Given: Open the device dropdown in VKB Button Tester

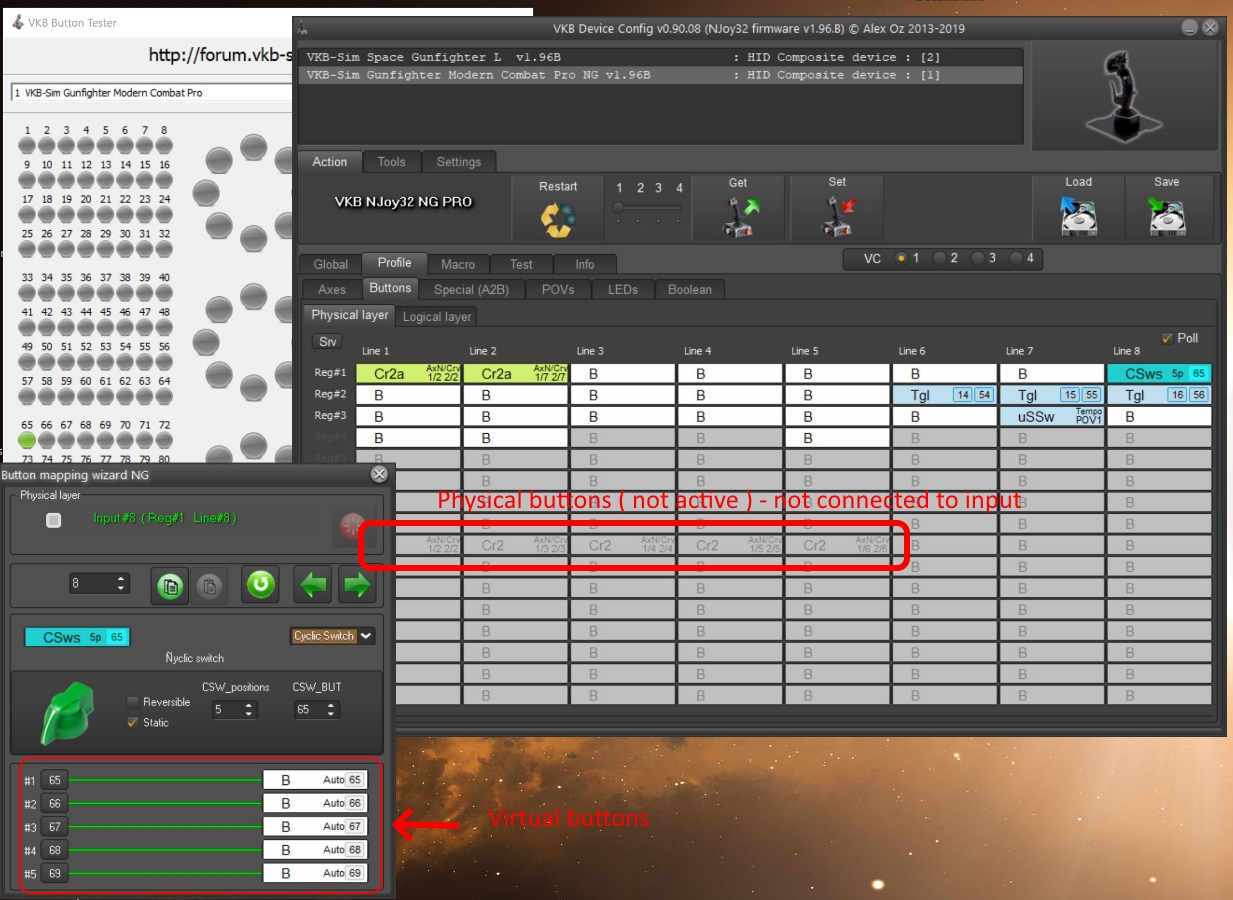Looking at the screenshot, I should [150, 93].
